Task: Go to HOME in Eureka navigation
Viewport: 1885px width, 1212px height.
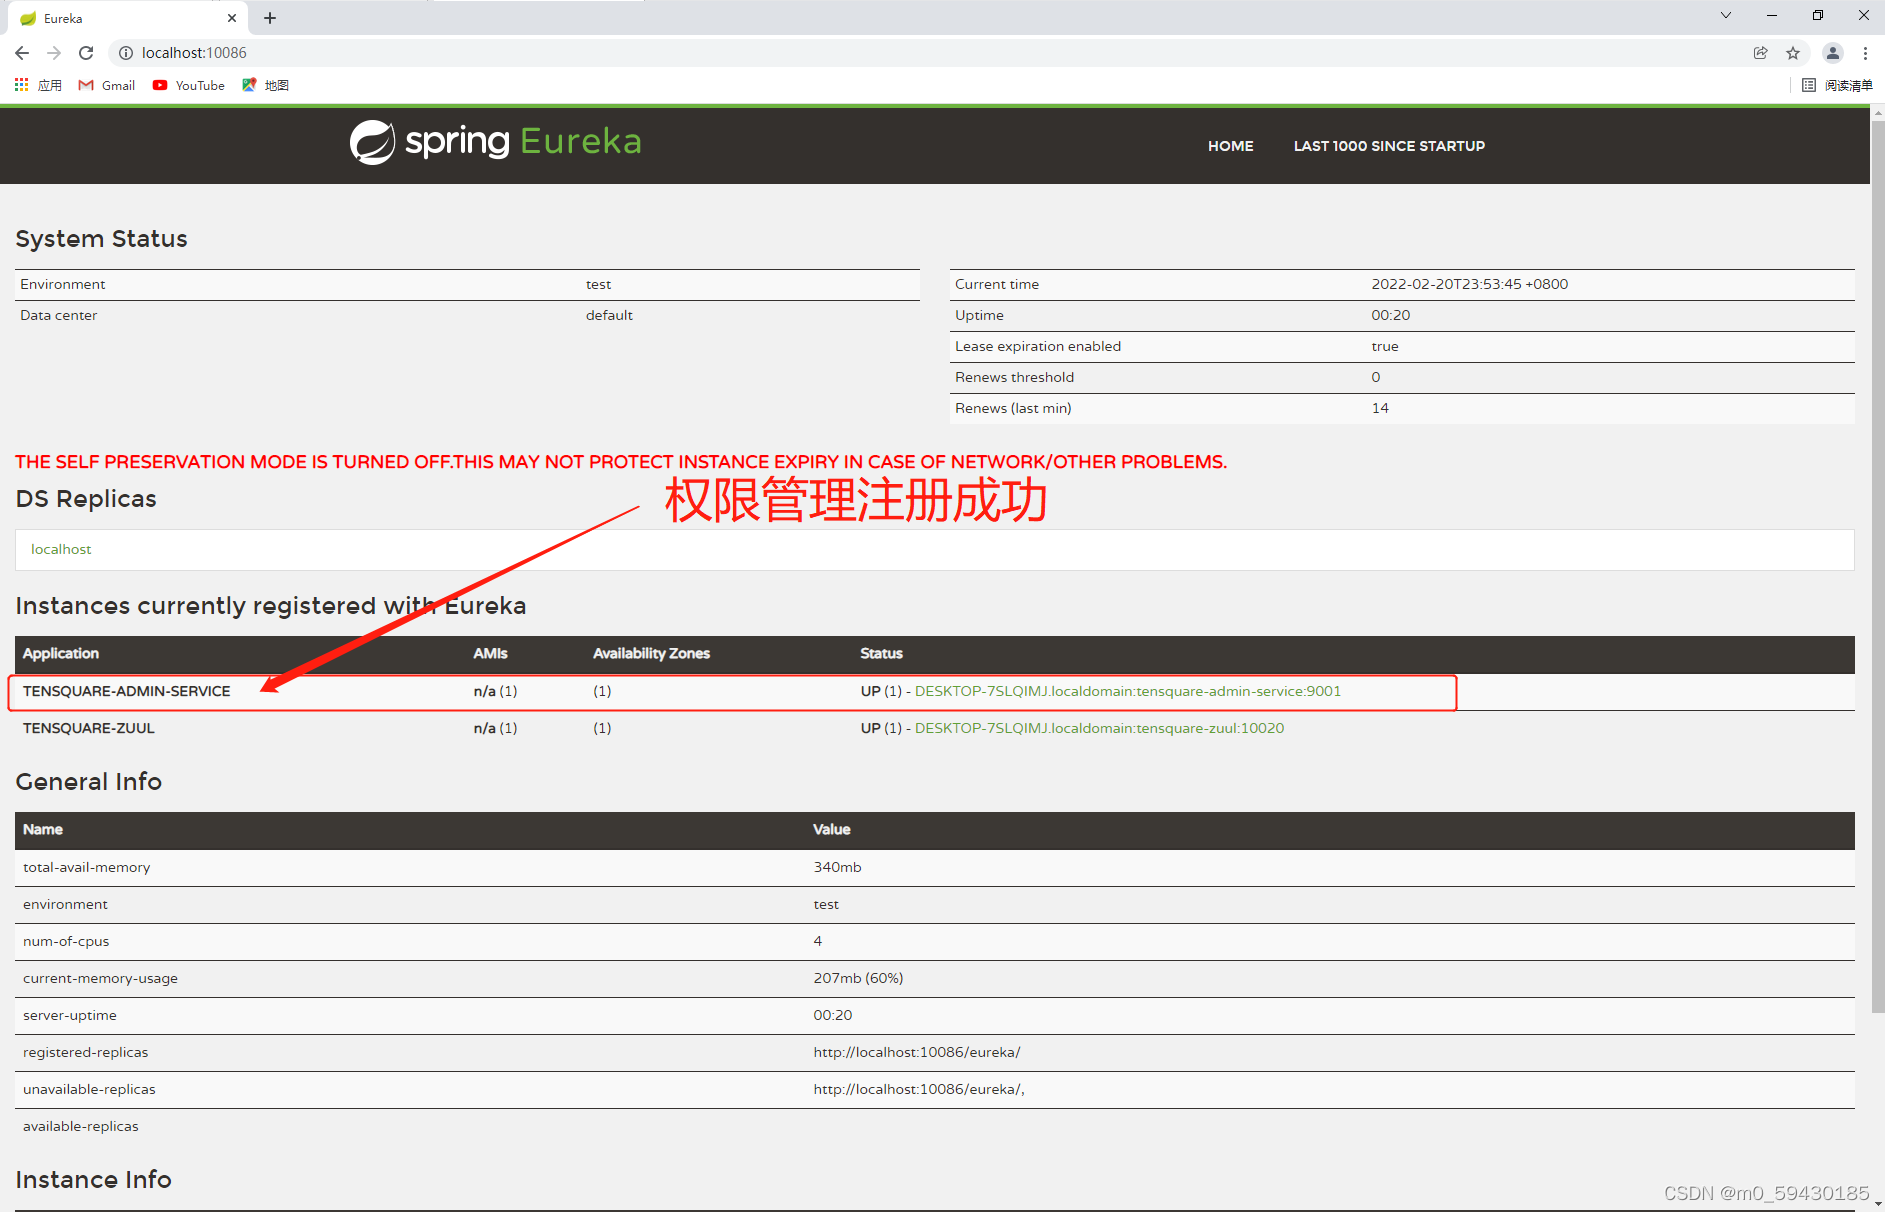Action: pos(1230,146)
